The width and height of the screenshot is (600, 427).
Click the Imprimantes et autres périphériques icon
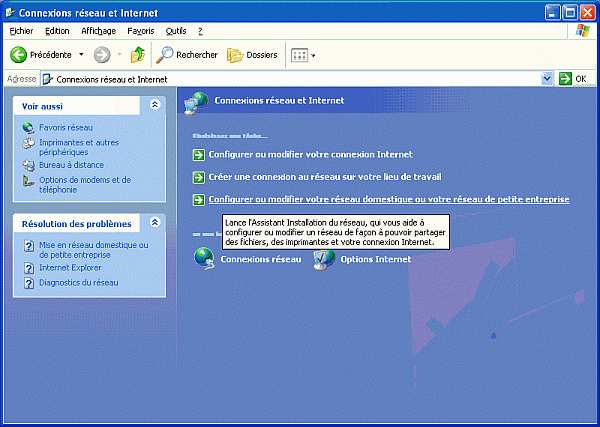(x=28, y=143)
